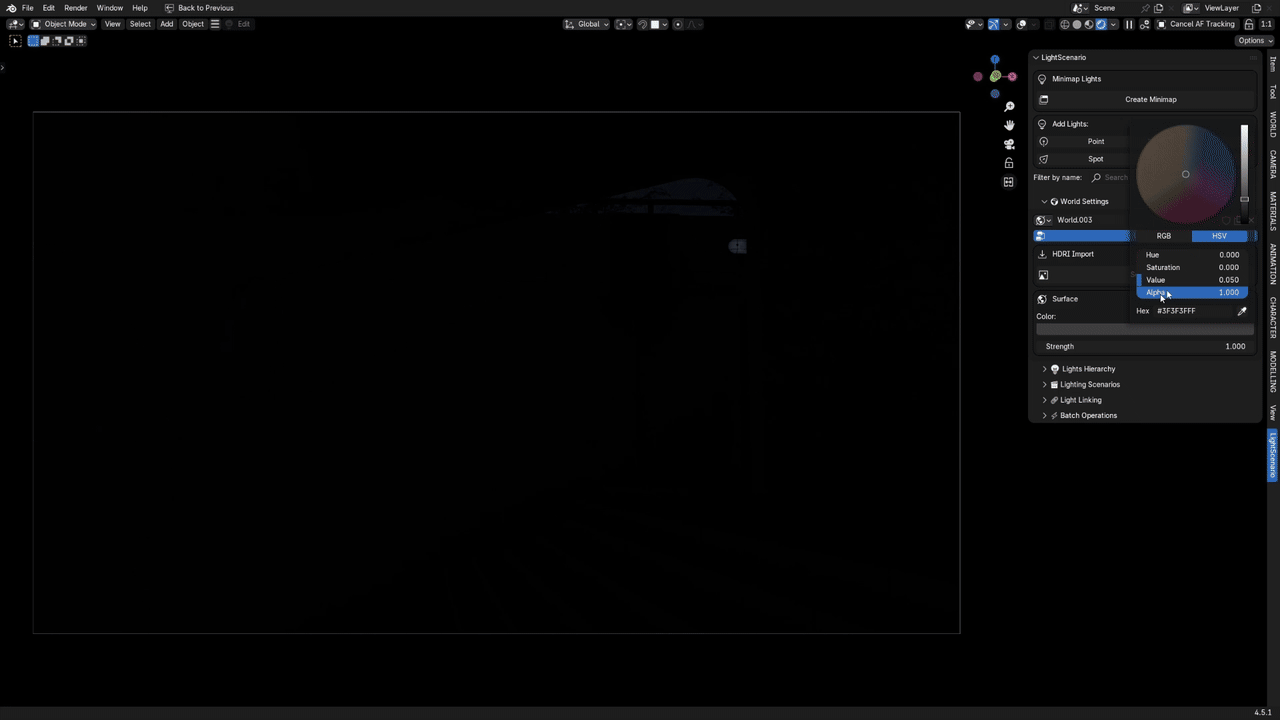The width and height of the screenshot is (1280, 720).
Task: Open the pivot point dropdown
Action: (624, 24)
